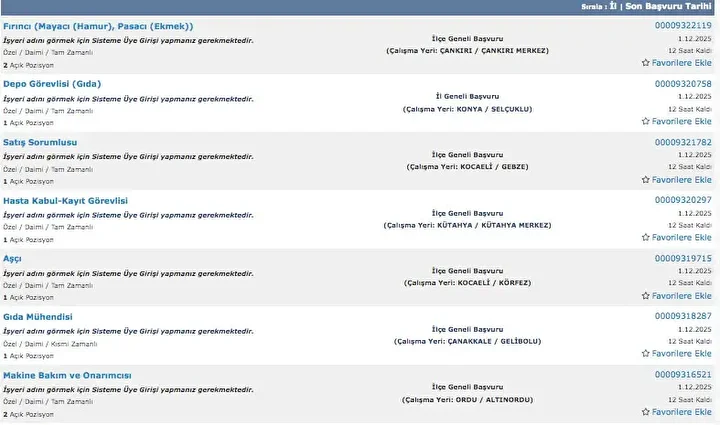Open listing number 00009319715
720x425 pixels.
pyautogui.click(x=683, y=258)
